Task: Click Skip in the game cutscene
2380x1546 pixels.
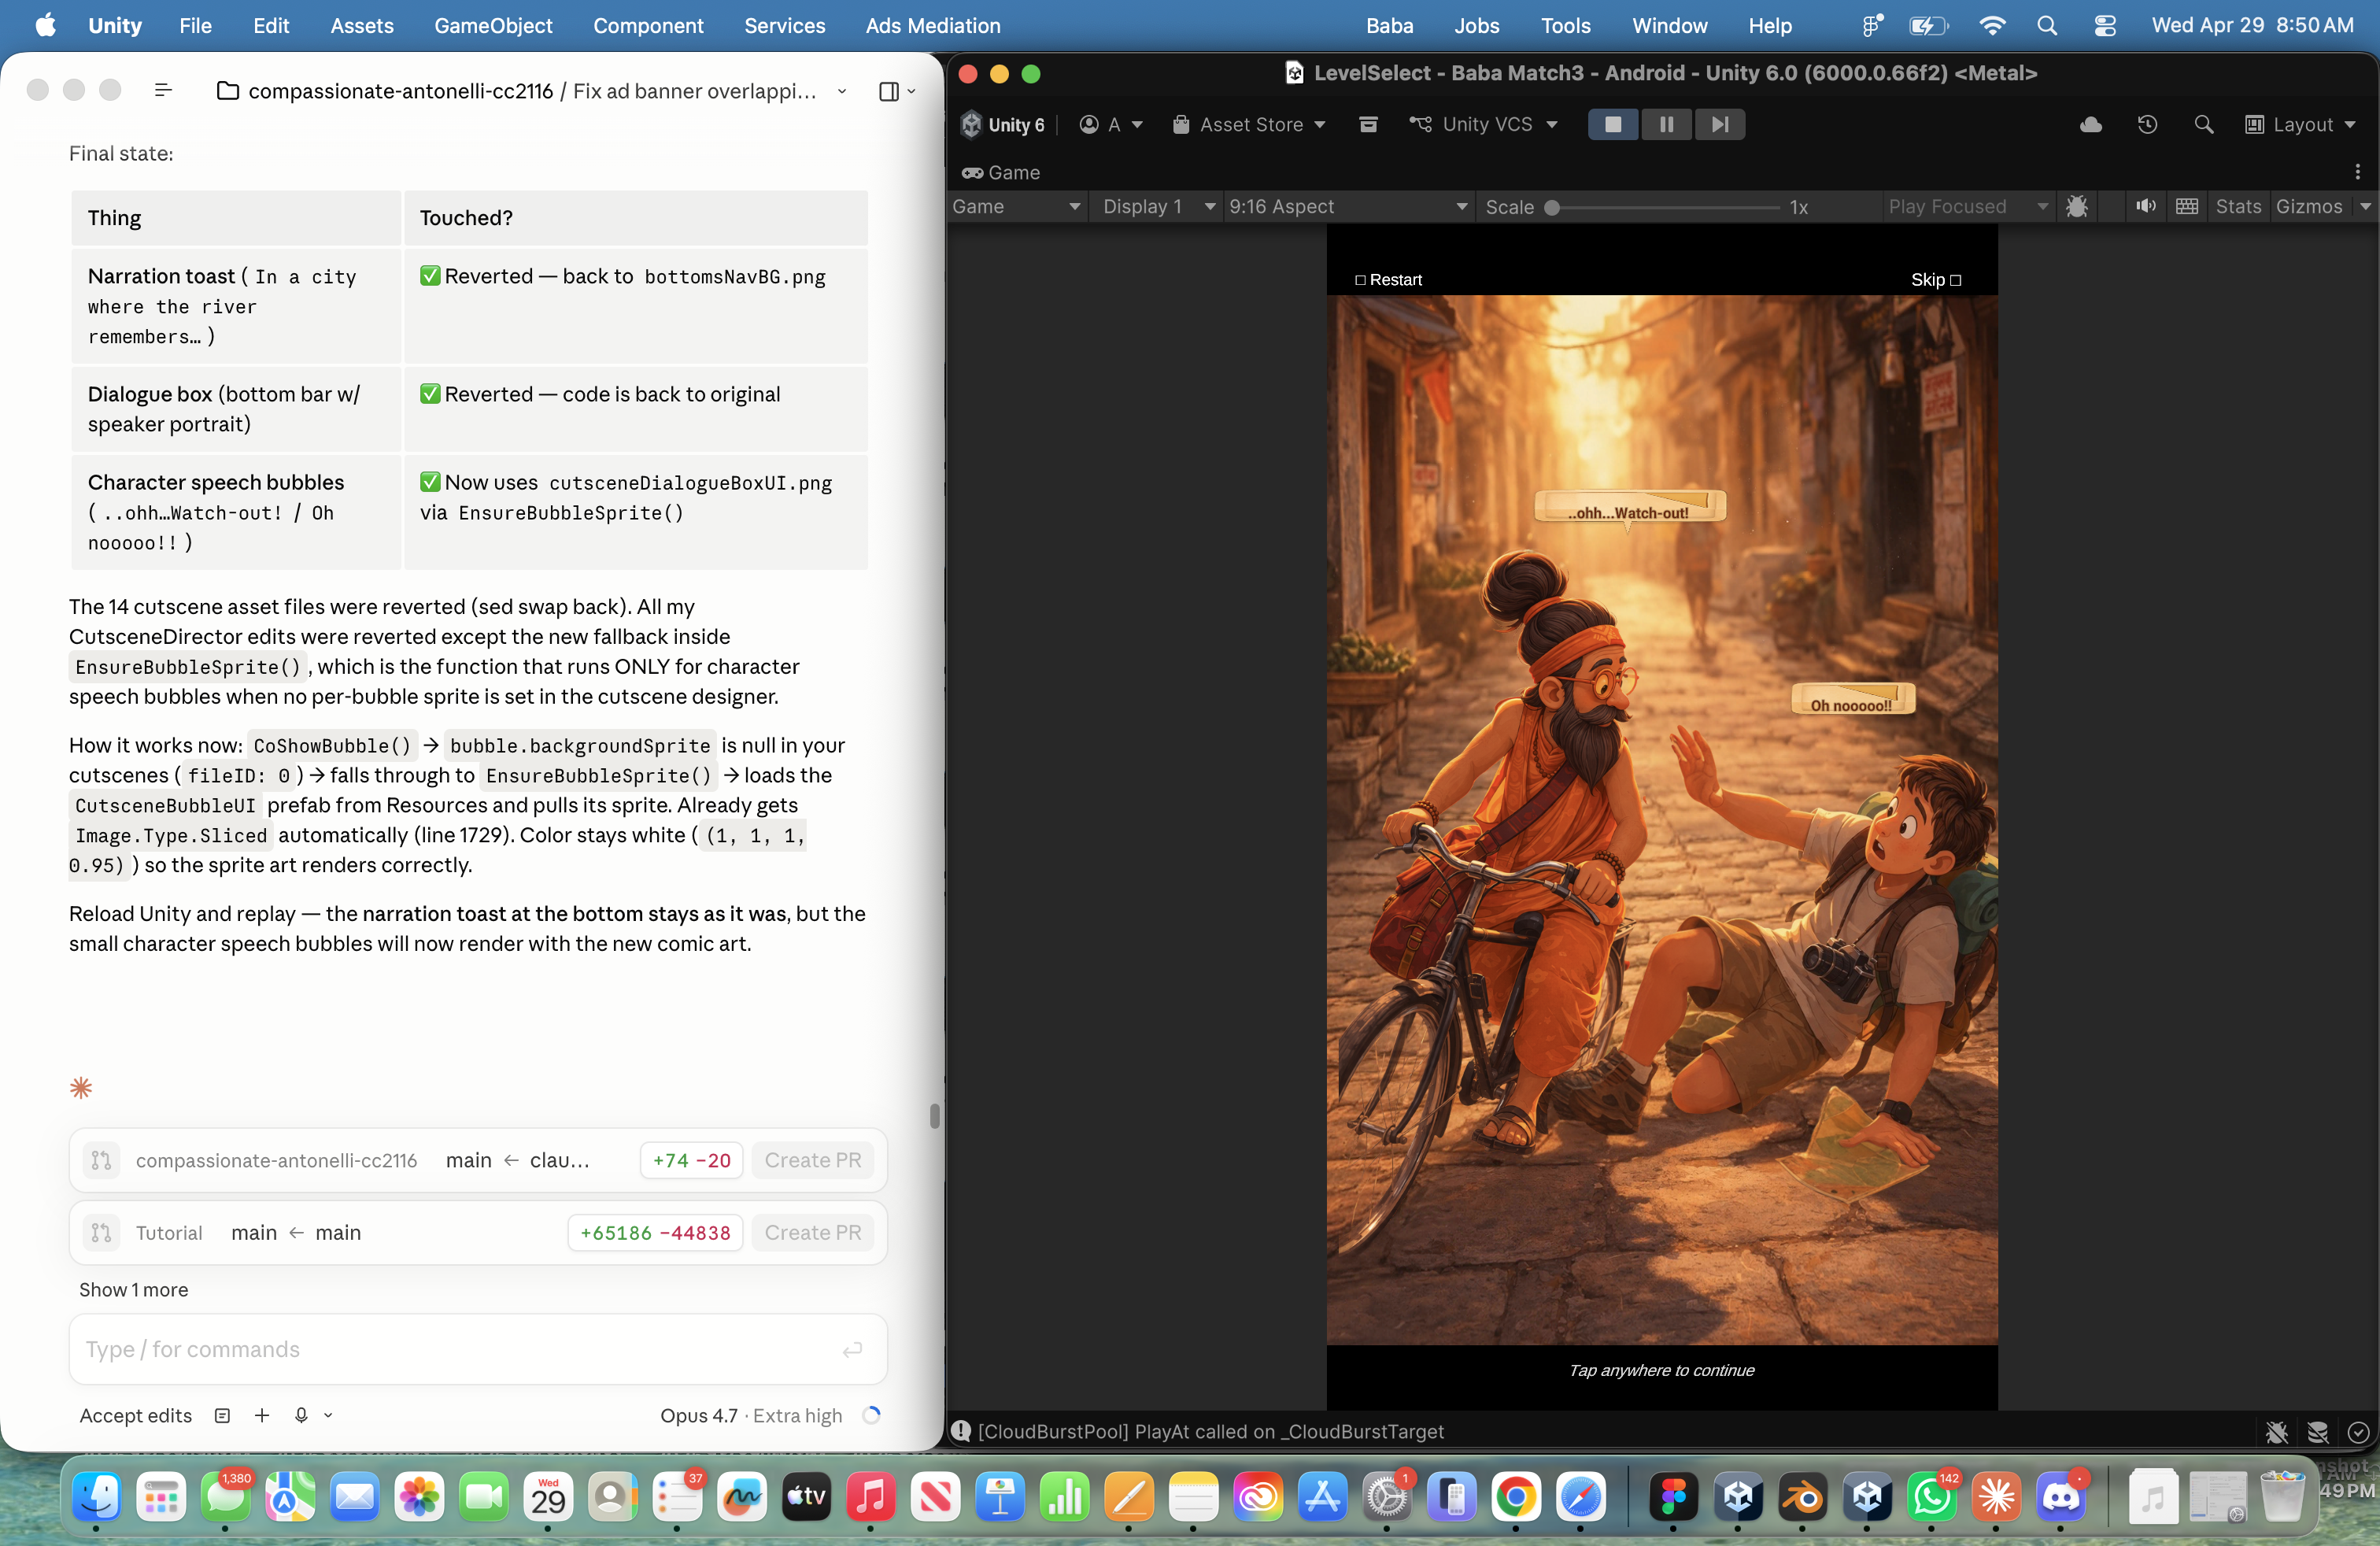Action: (x=1935, y=280)
